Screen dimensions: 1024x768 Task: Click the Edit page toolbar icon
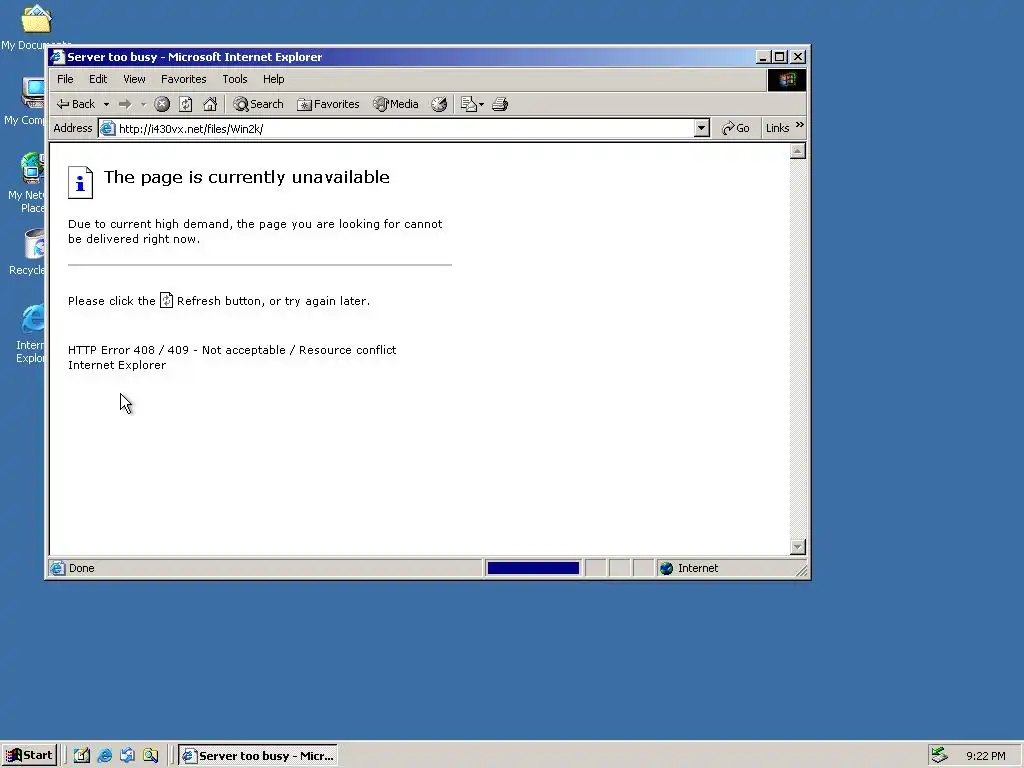(468, 104)
